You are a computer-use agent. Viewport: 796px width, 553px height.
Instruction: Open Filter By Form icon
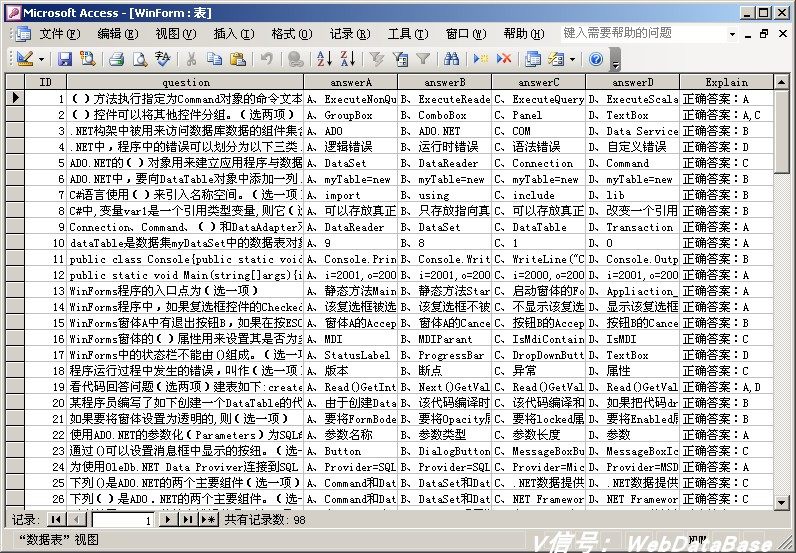400,59
